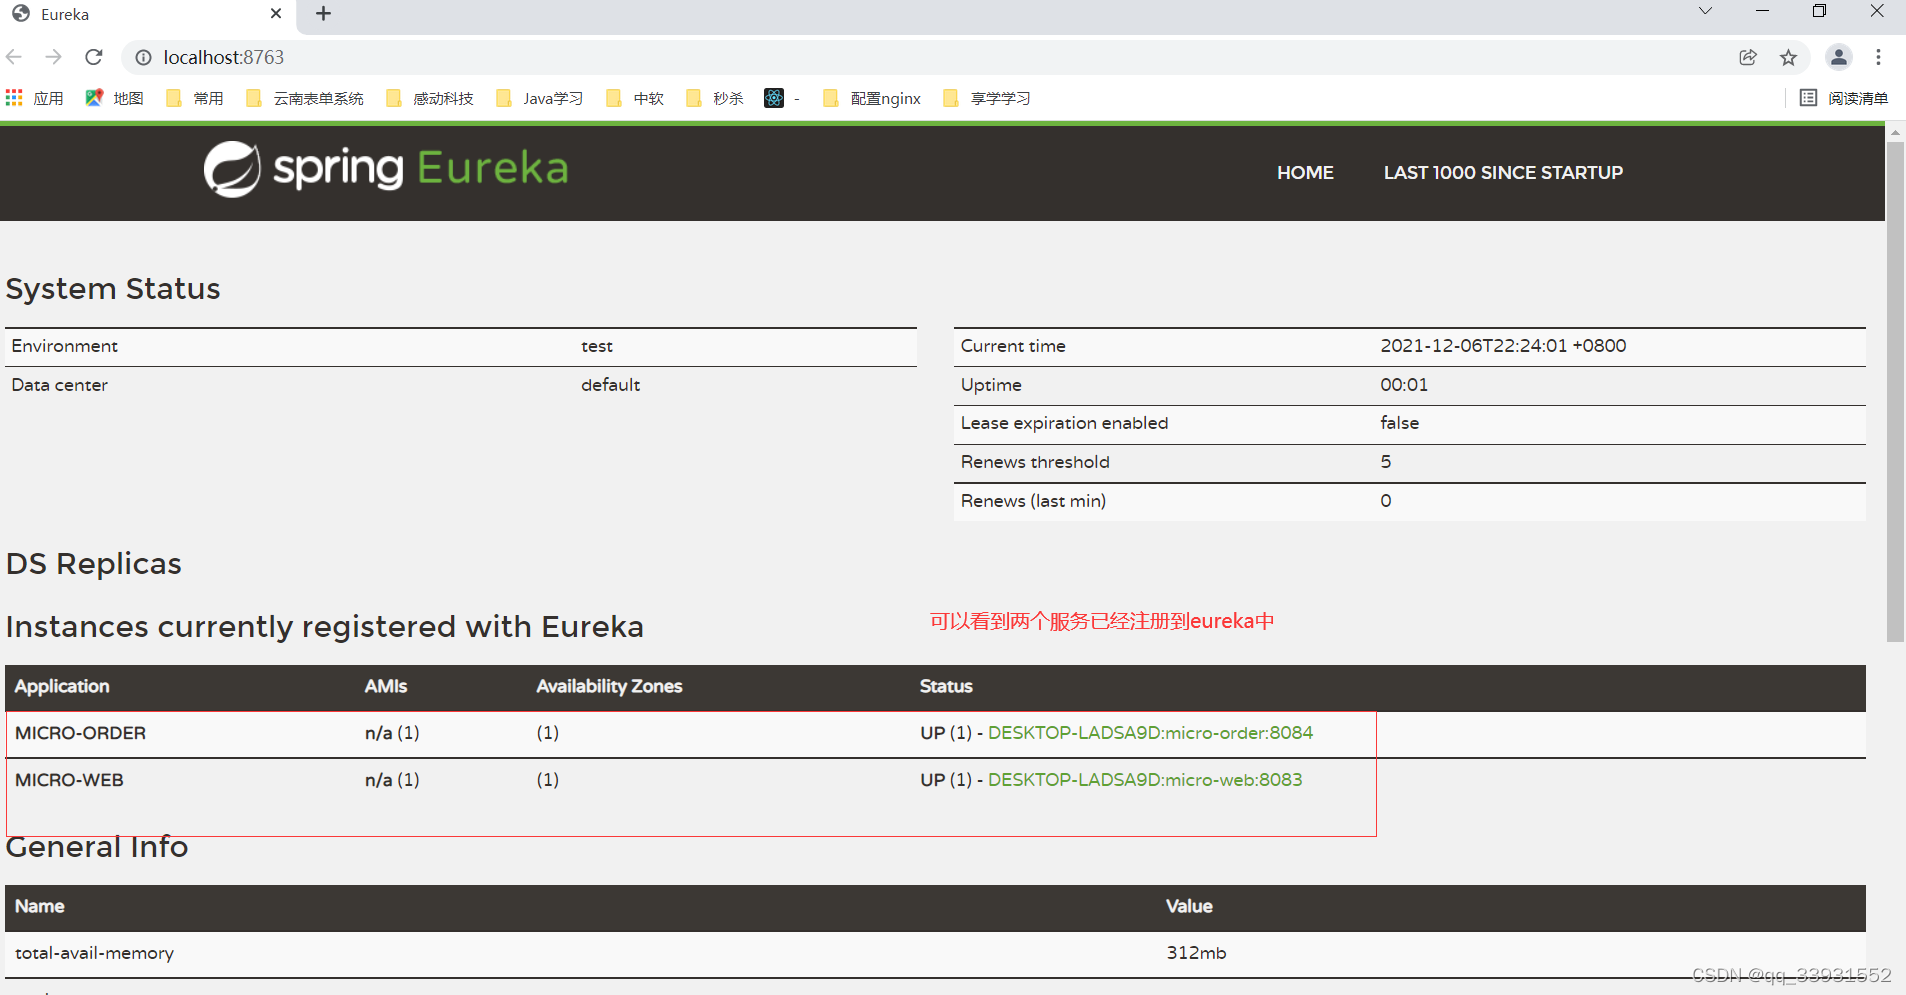Reload the Eureka page
Screen dimensions: 1906x995
(94, 57)
